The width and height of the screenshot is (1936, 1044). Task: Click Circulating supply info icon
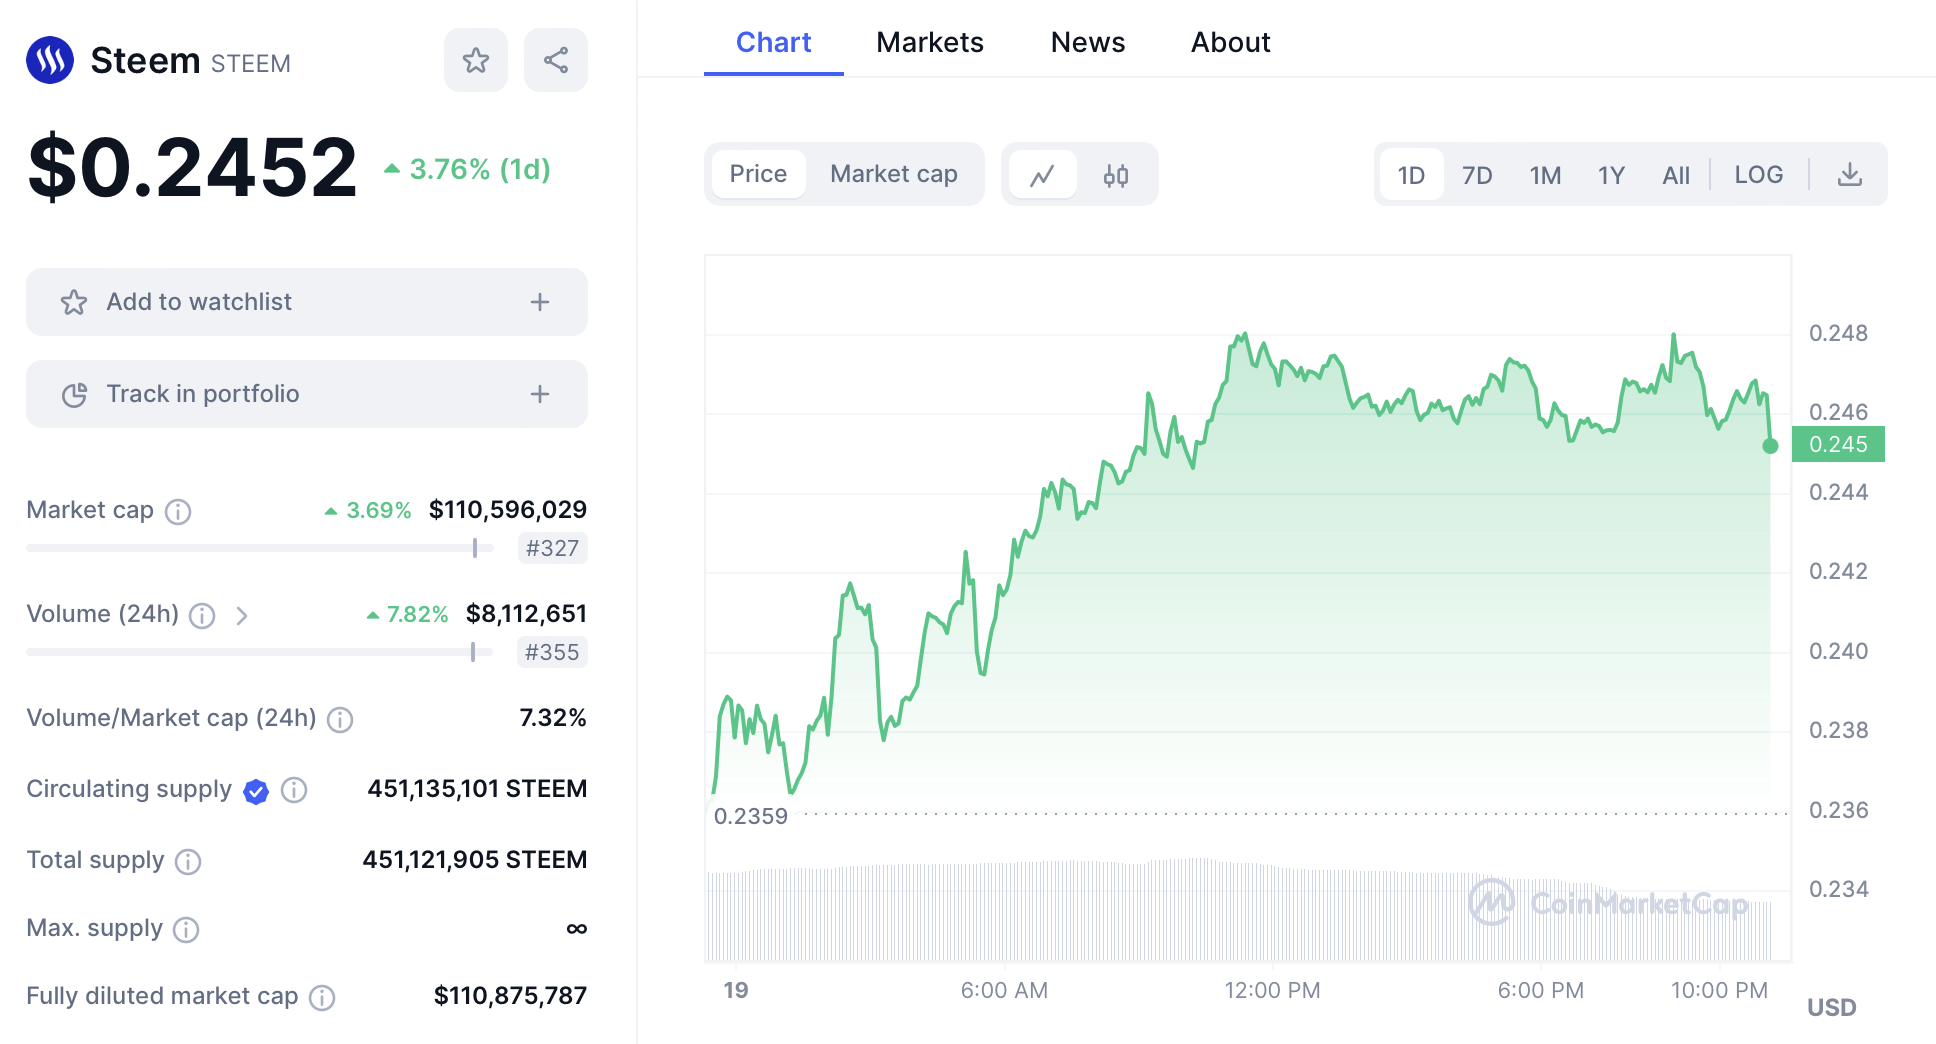click(x=294, y=790)
